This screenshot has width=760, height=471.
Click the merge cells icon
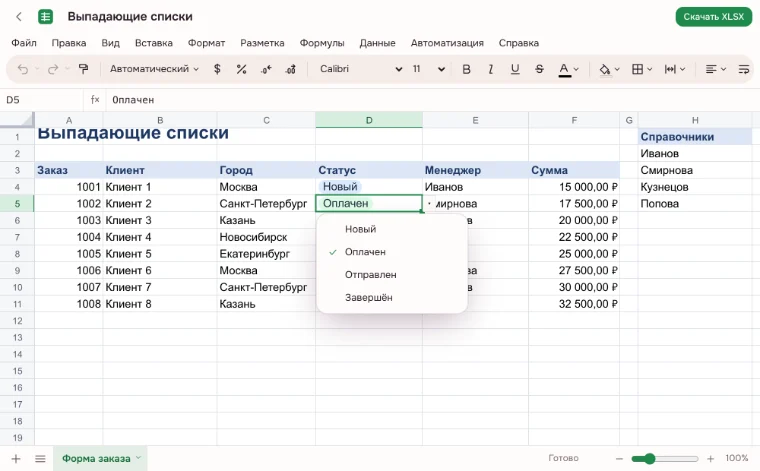[670, 69]
